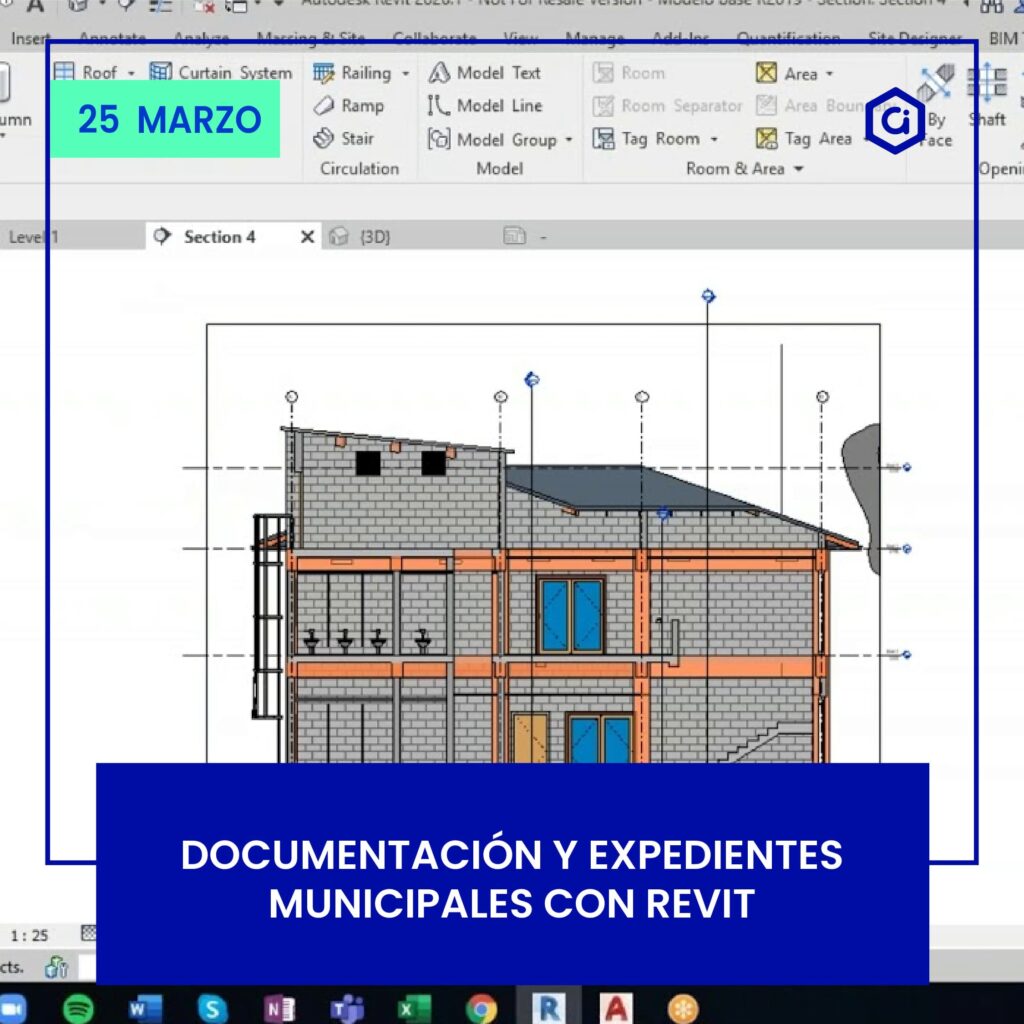
Task: Open the Railing dropdown menu
Action: pyautogui.click(x=406, y=73)
